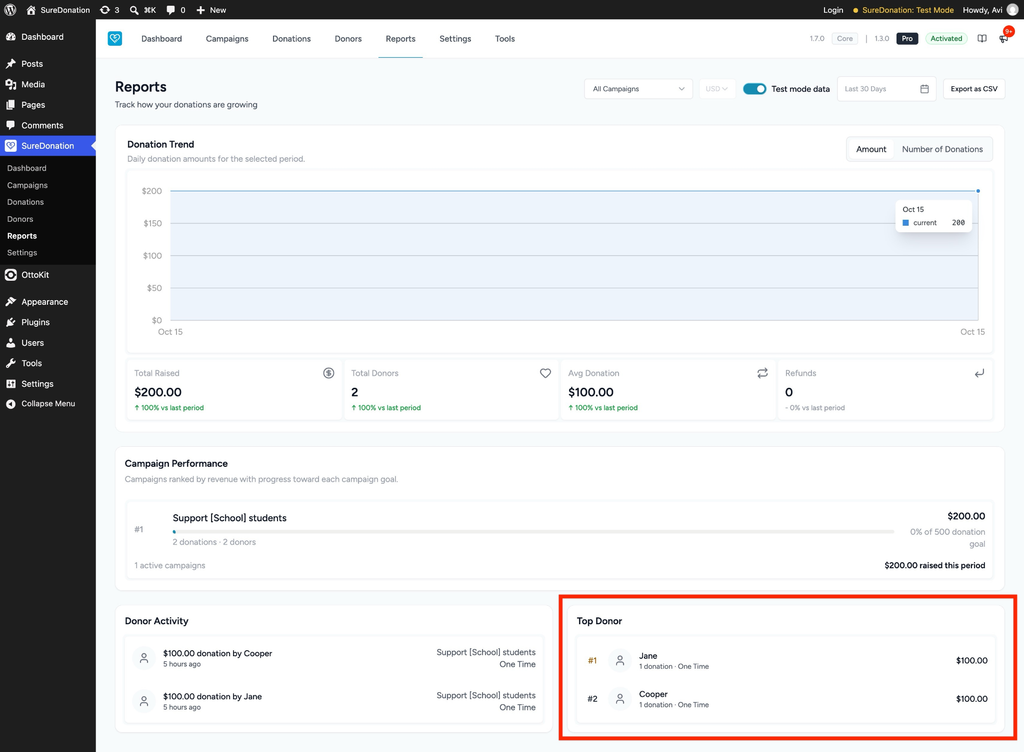Click the user avatar next to Howdy, Avi
The image size is (1024, 752).
coord(1012,10)
